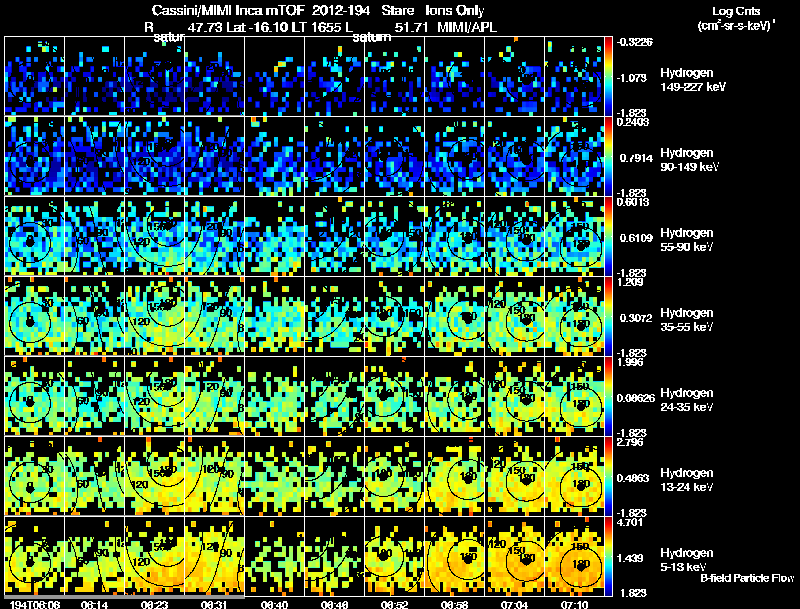Click the colorbar beside the 55-90 keV row
This screenshot has width=800, height=609.
(x=608, y=236)
